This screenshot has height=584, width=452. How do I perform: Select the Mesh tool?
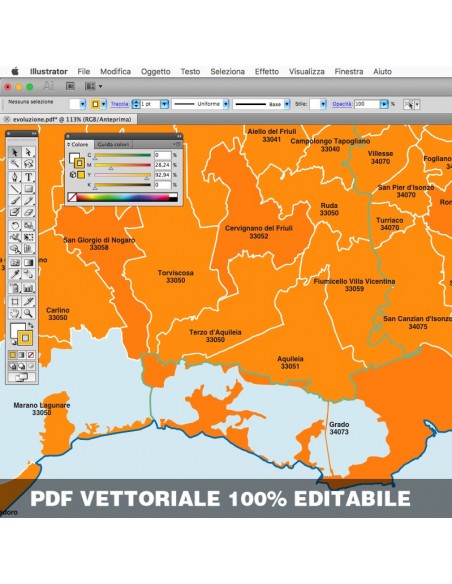[x=15, y=262]
